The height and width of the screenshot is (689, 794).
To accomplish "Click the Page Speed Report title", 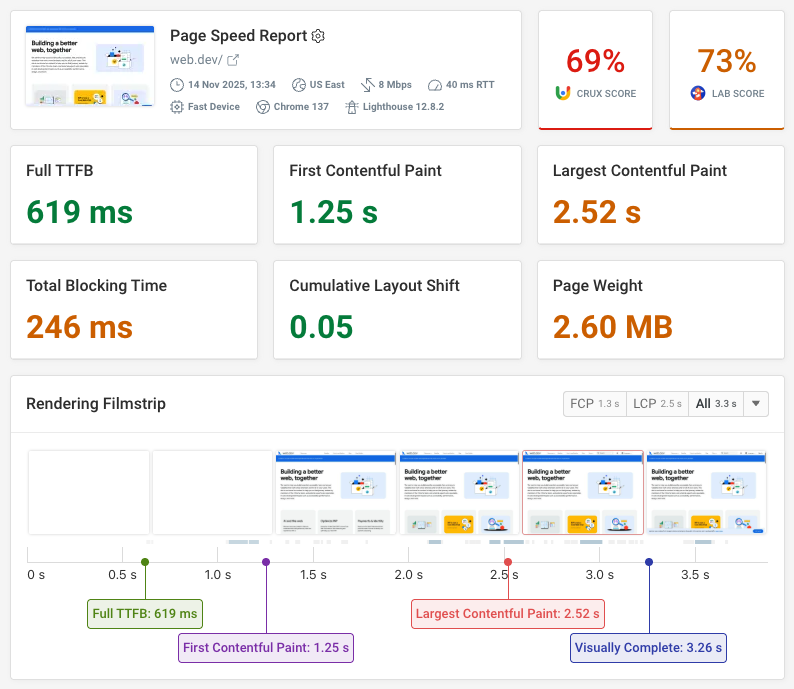I will point(239,36).
